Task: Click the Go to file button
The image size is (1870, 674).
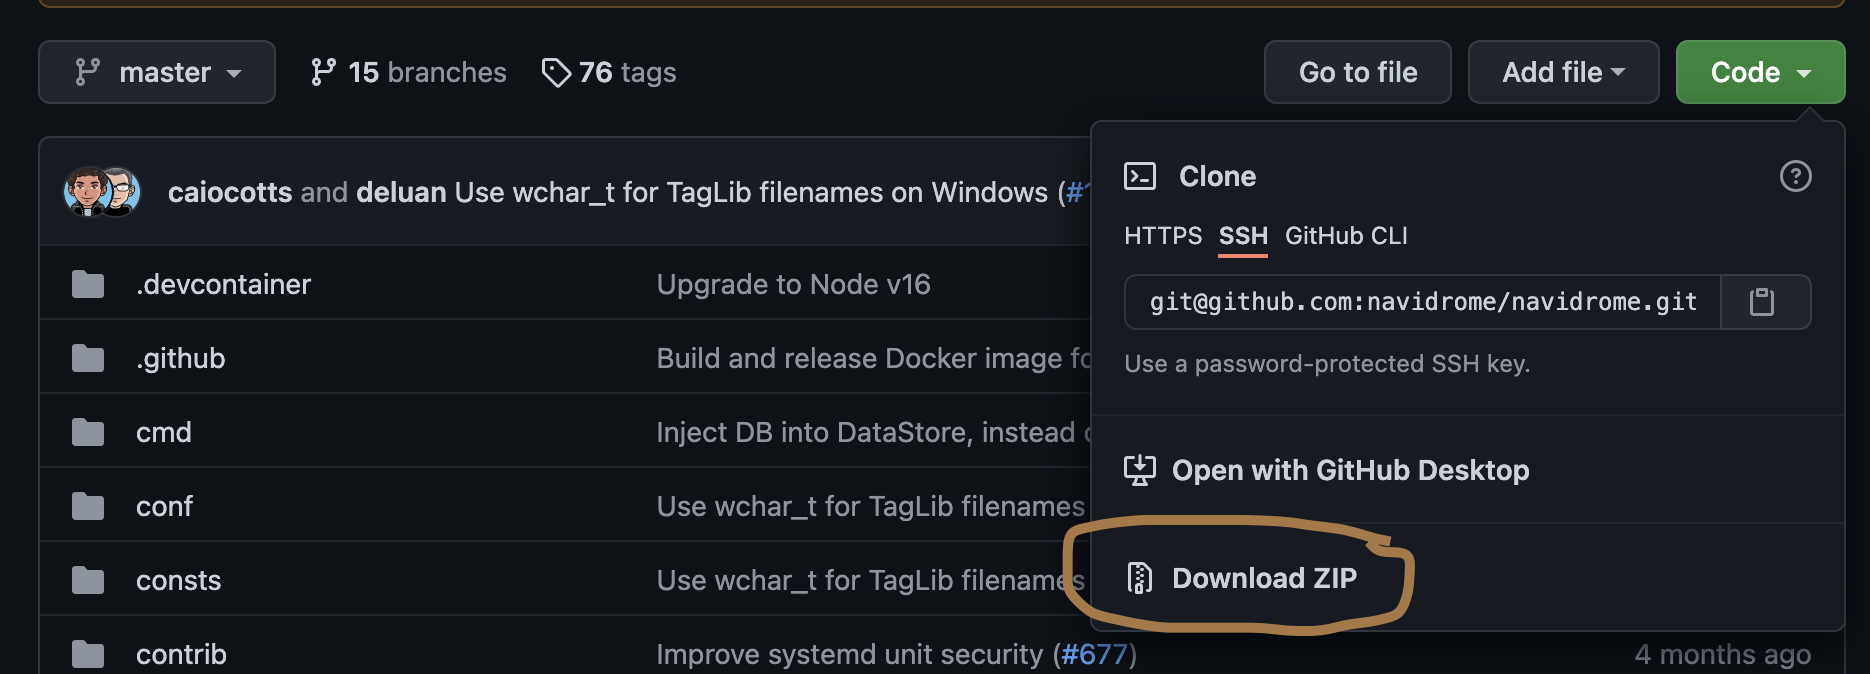Action: tap(1357, 71)
